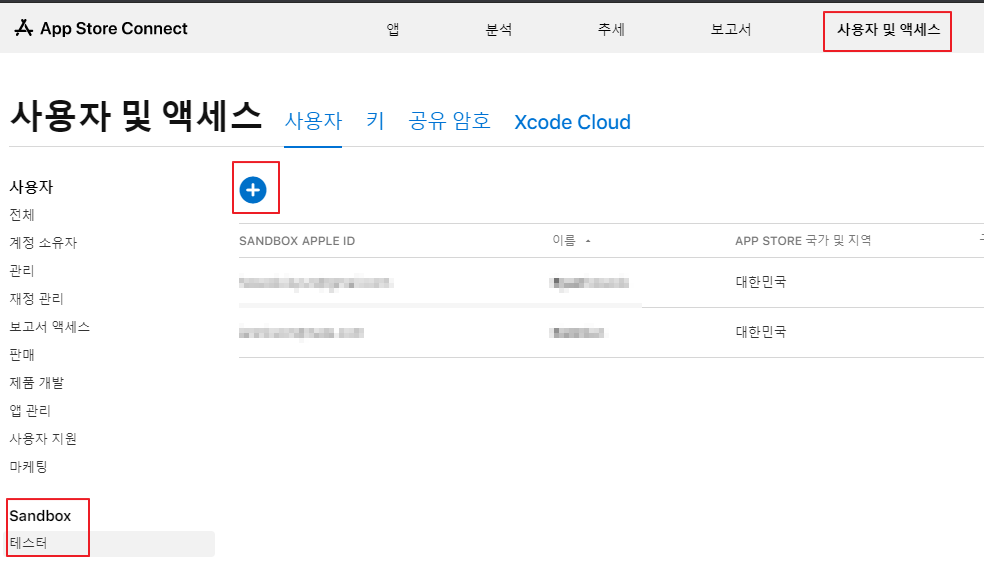Select the 판매 role filter

[x=22, y=354]
